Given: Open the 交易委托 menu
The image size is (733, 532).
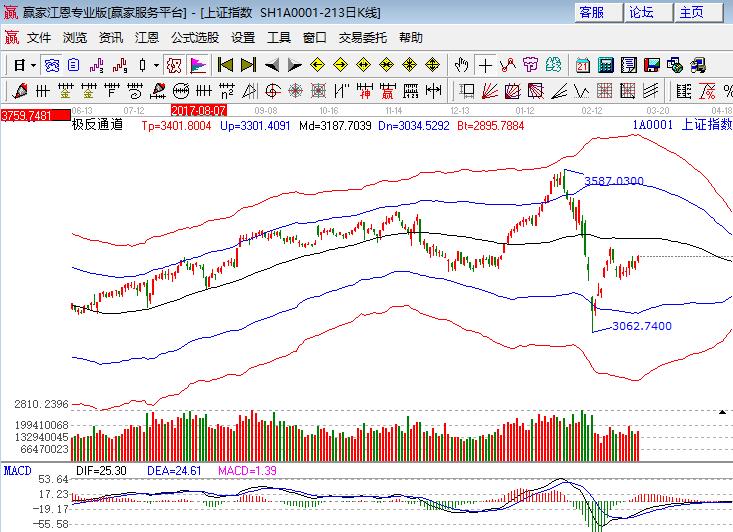Looking at the screenshot, I should click(362, 38).
